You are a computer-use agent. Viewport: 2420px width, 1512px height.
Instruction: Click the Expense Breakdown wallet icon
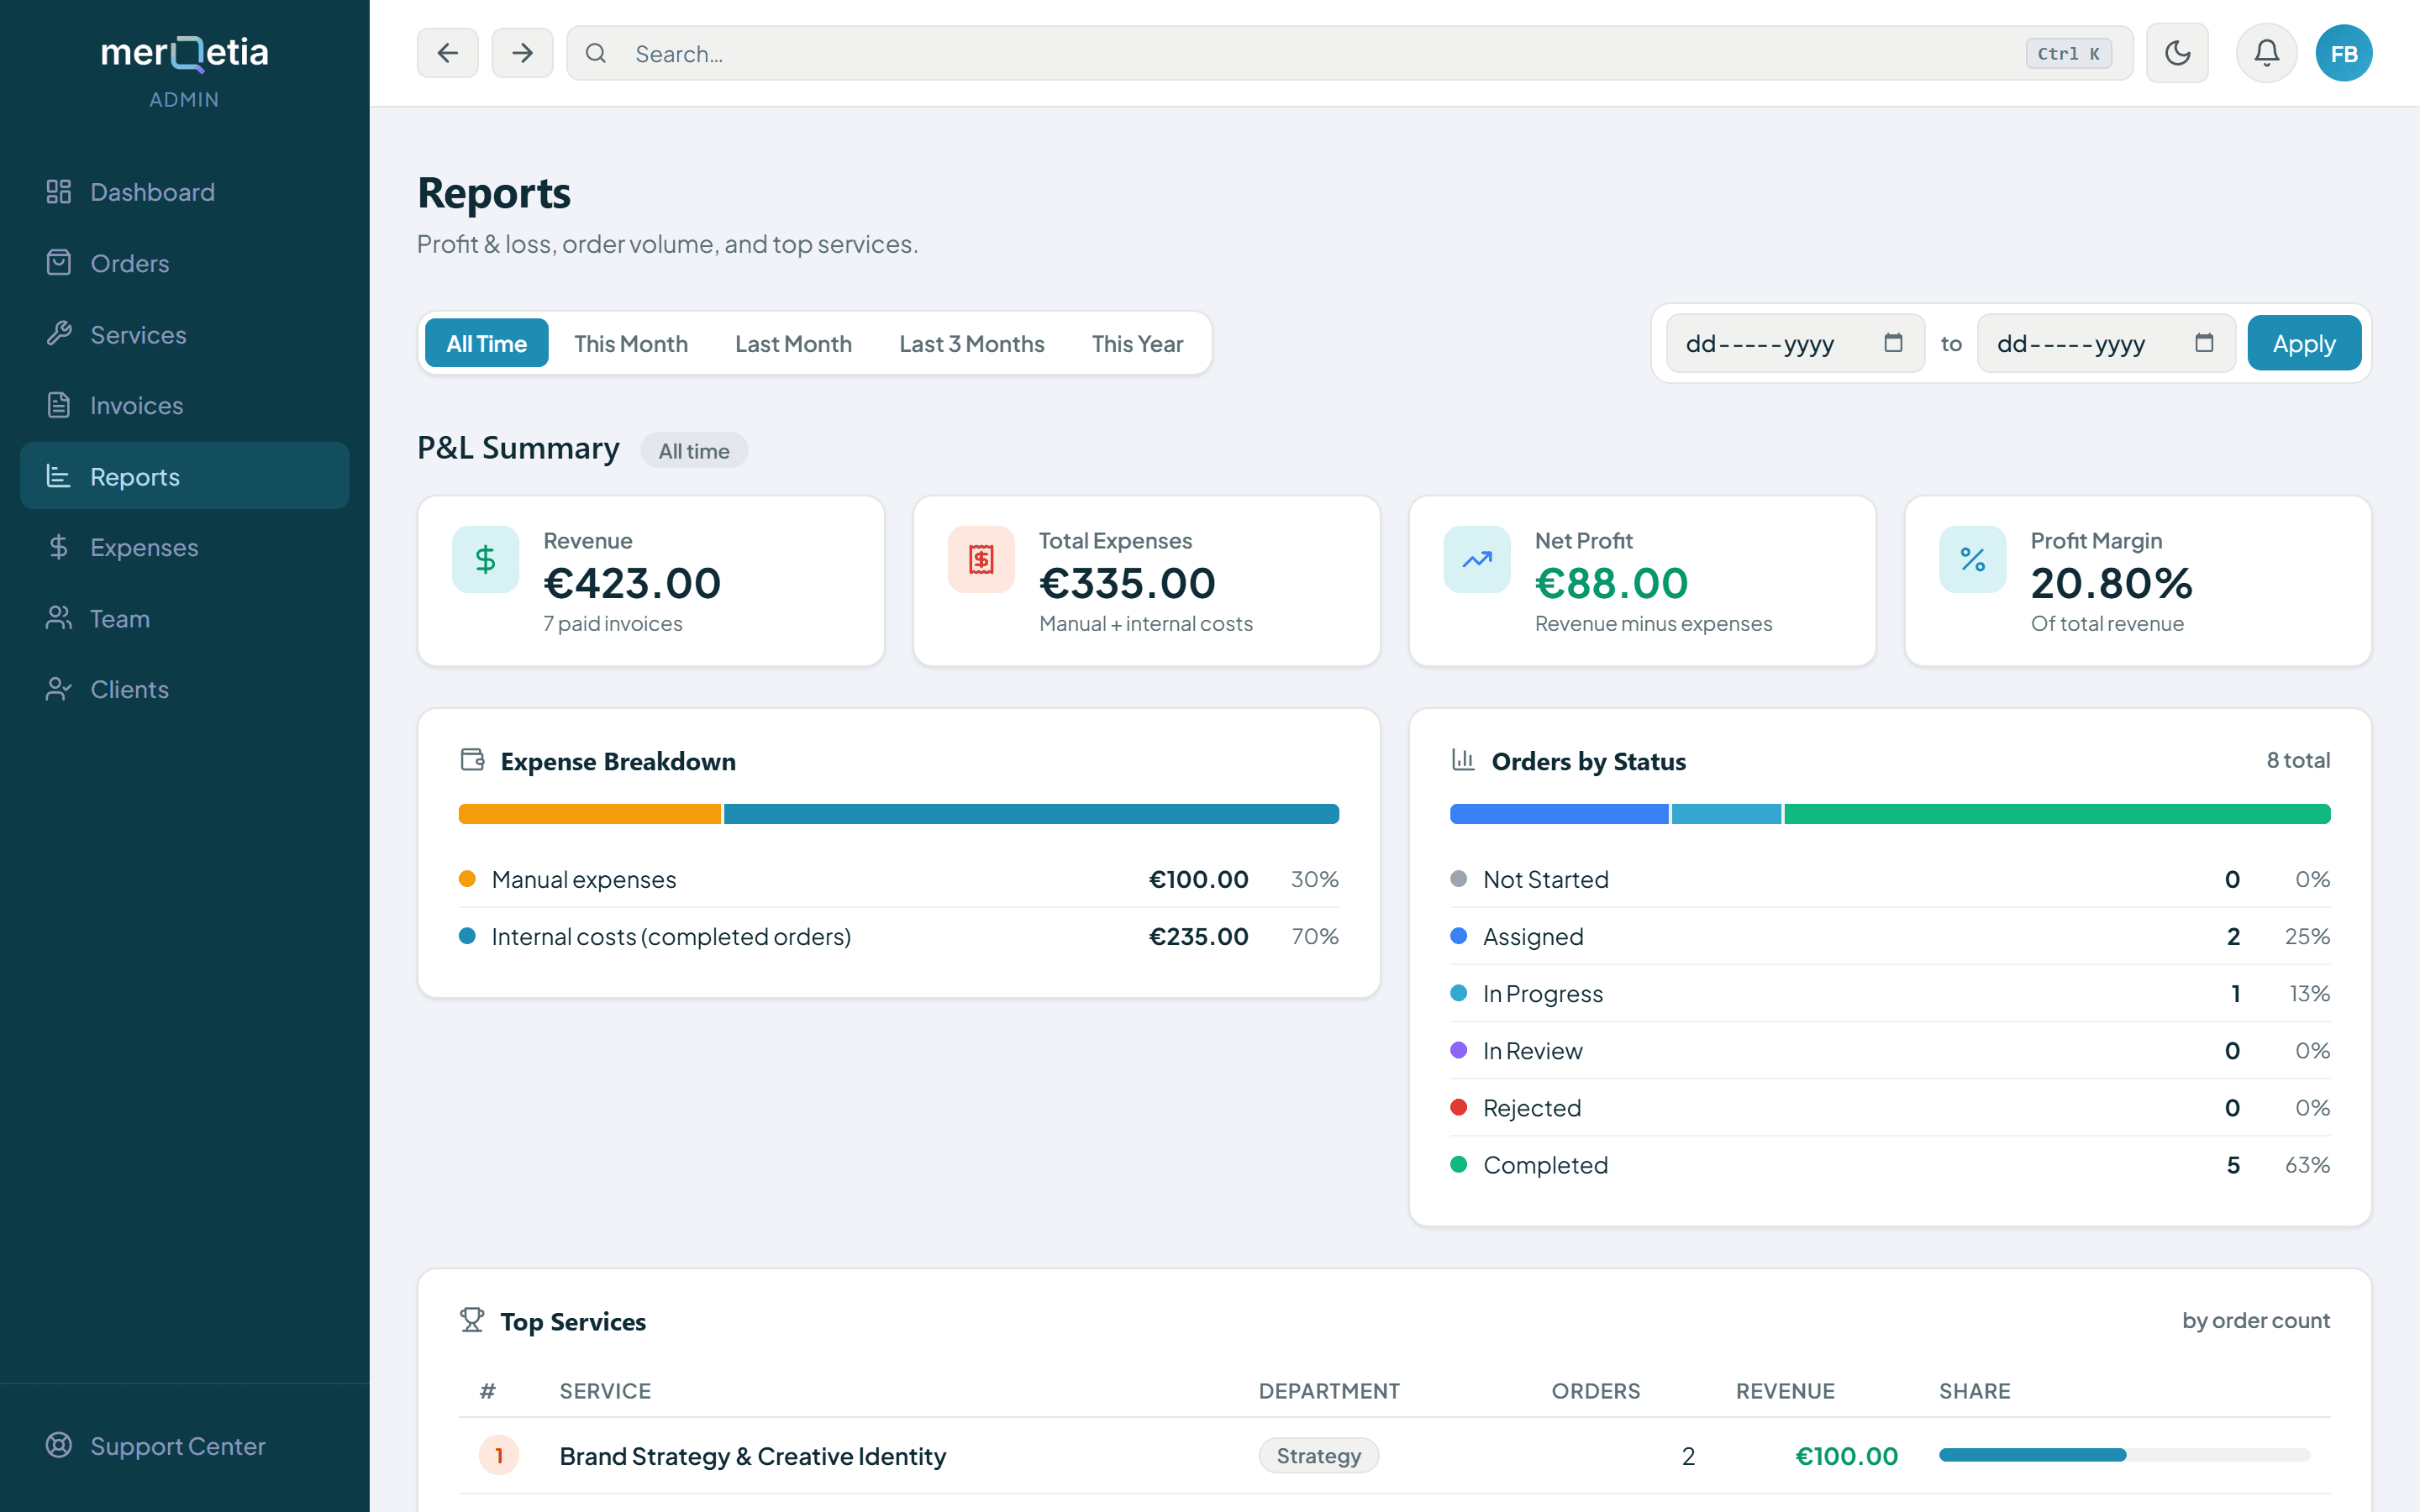click(472, 760)
